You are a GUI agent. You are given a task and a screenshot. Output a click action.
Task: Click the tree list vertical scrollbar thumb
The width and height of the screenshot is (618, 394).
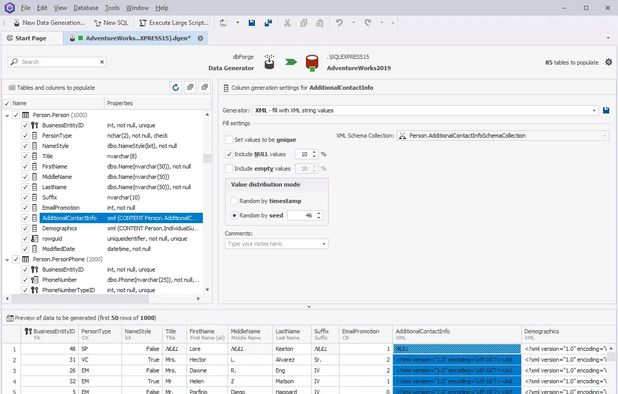207,158
